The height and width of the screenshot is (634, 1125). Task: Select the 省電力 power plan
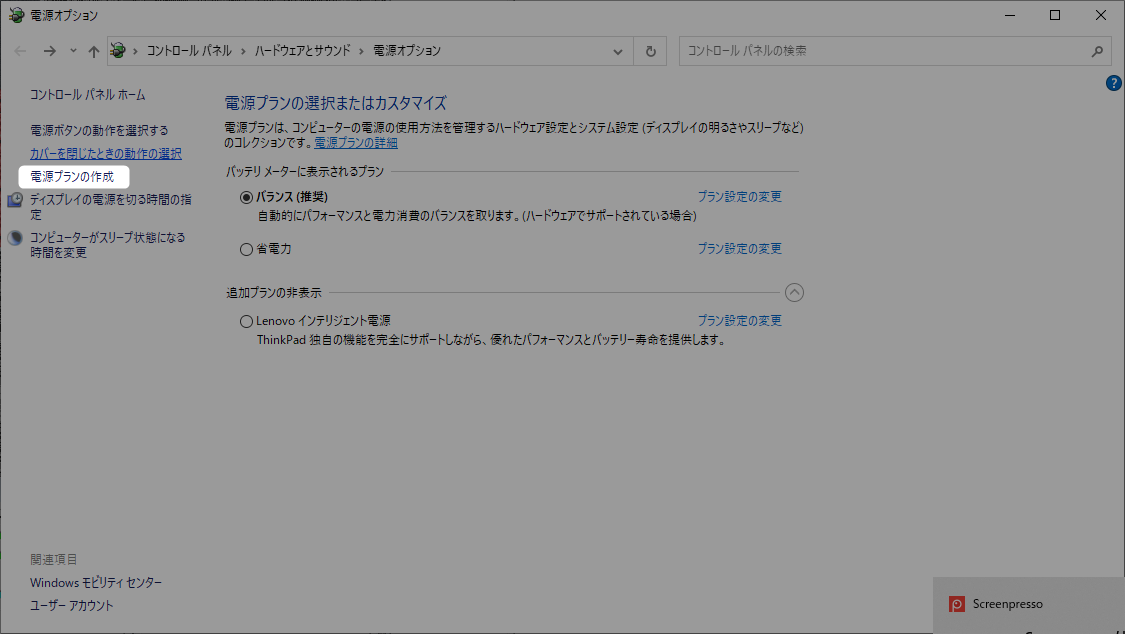pos(247,249)
